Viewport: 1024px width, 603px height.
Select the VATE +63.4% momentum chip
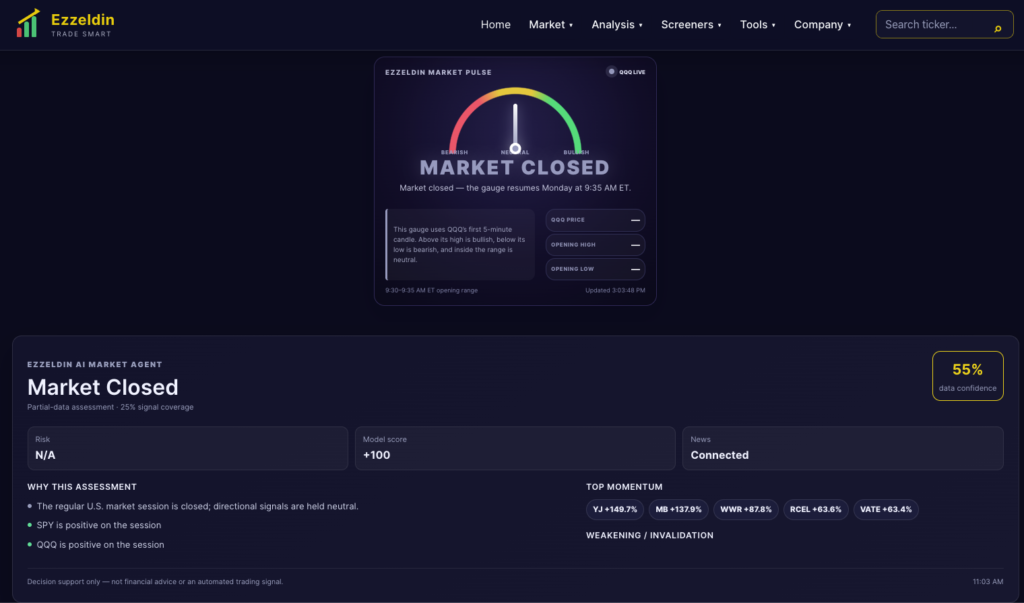click(886, 510)
